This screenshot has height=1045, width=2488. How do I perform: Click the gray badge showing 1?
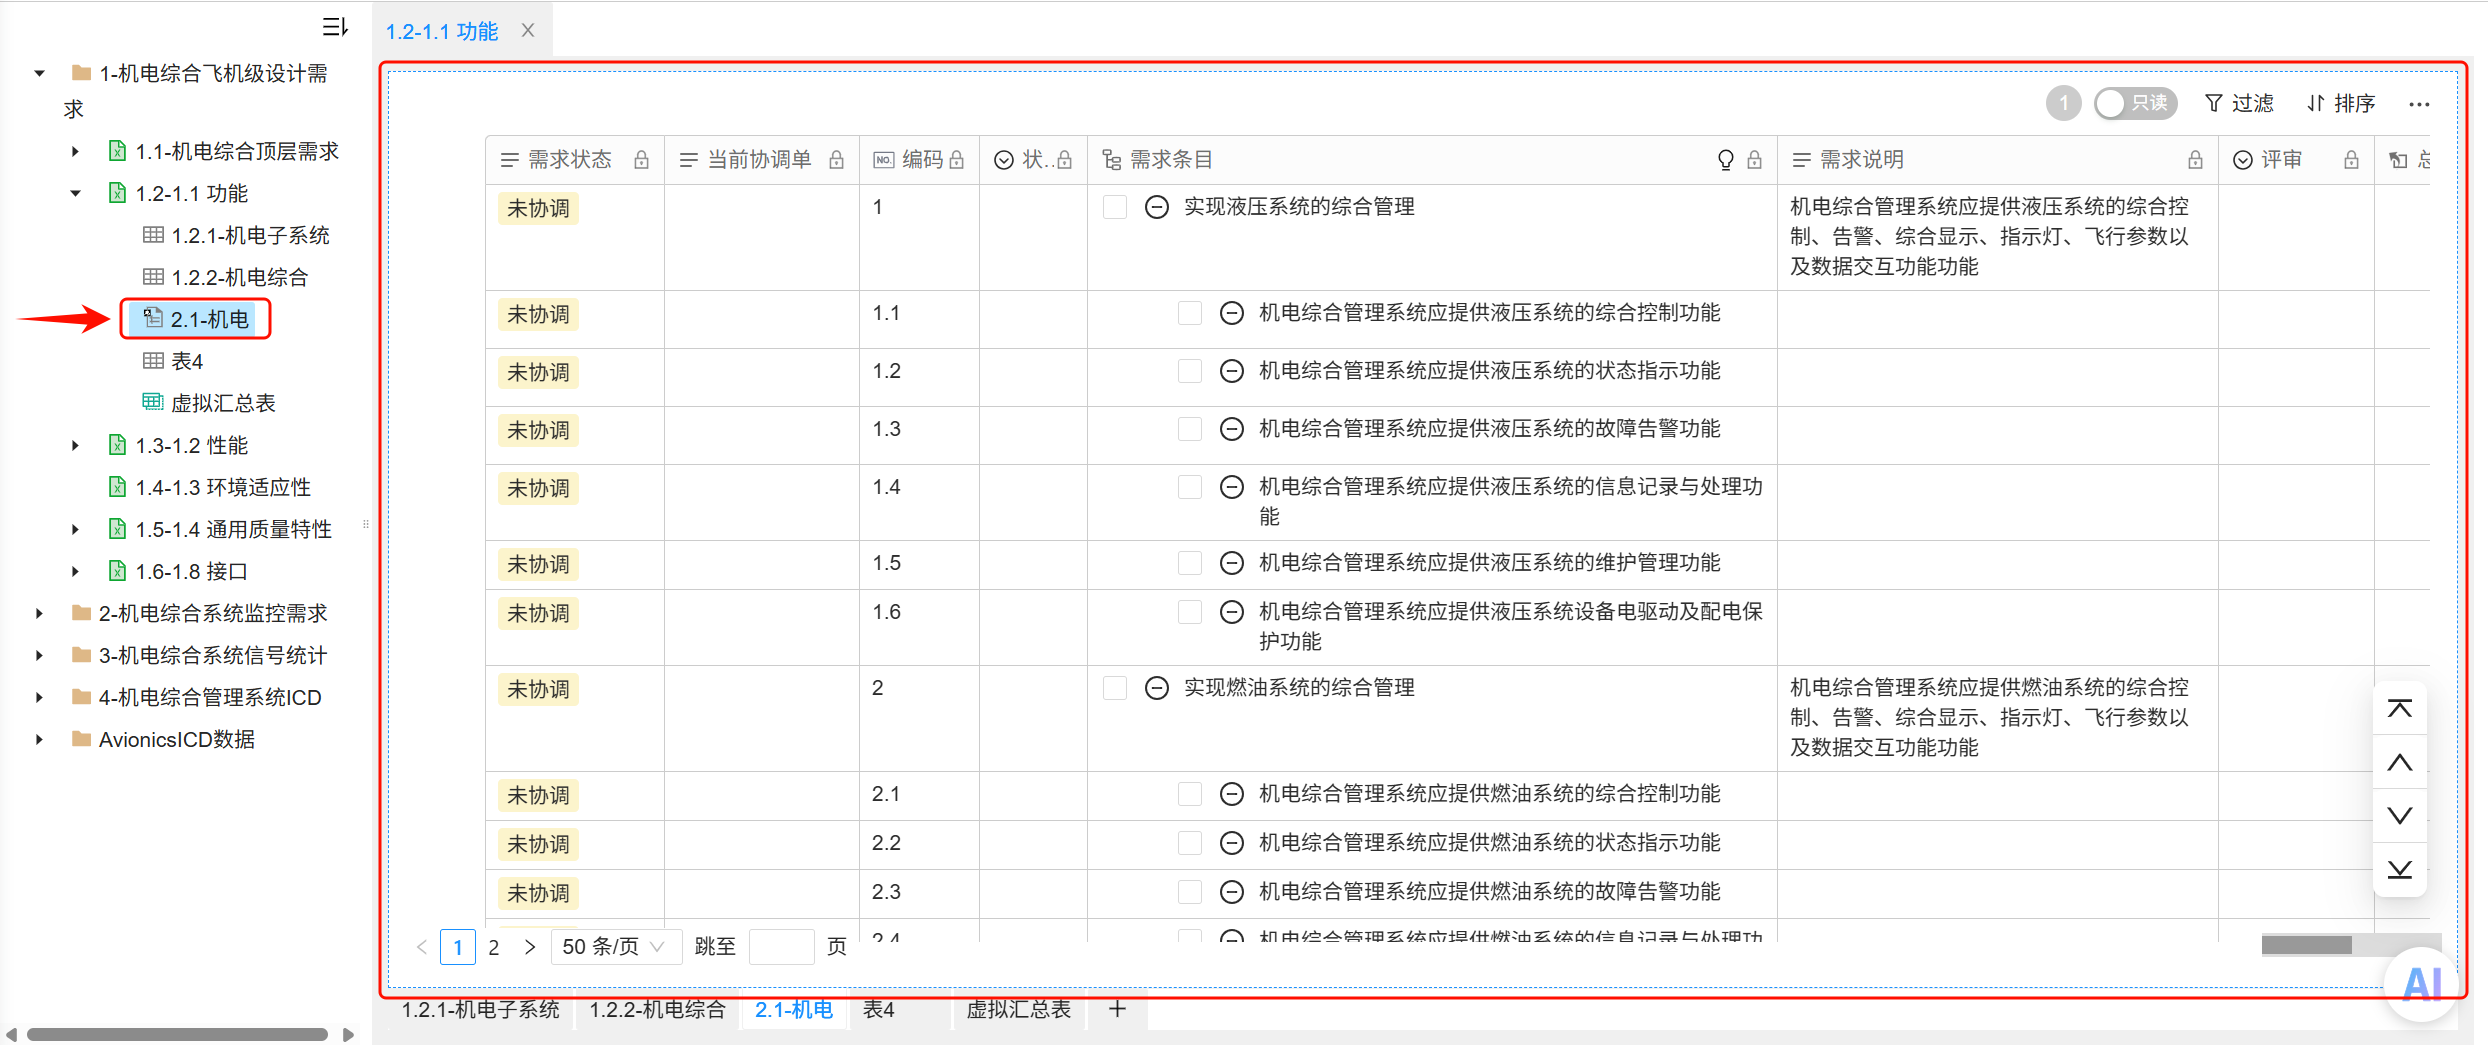2063,103
